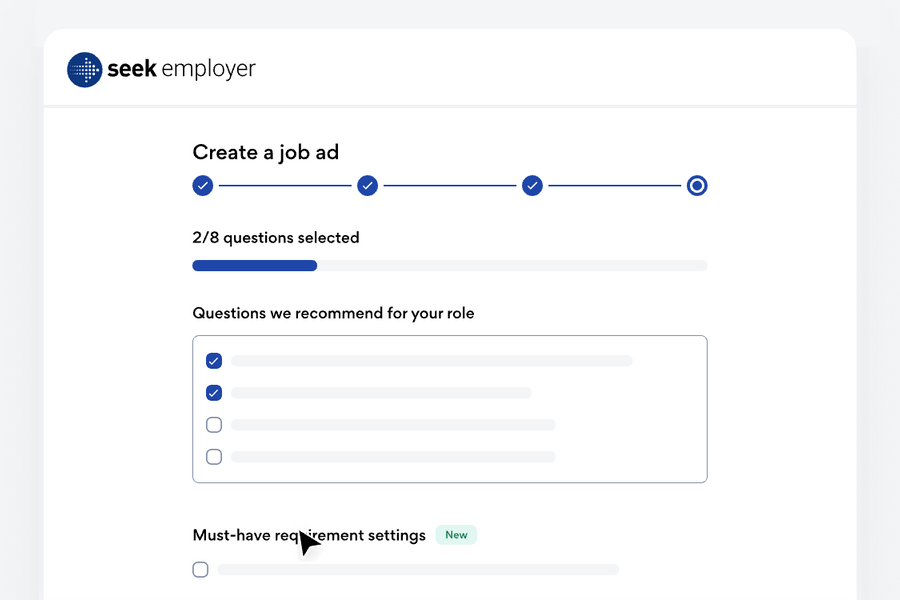This screenshot has width=900, height=600.
Task: Click the '2/8 questions selected' text
Action: click(x=276, y=238)
